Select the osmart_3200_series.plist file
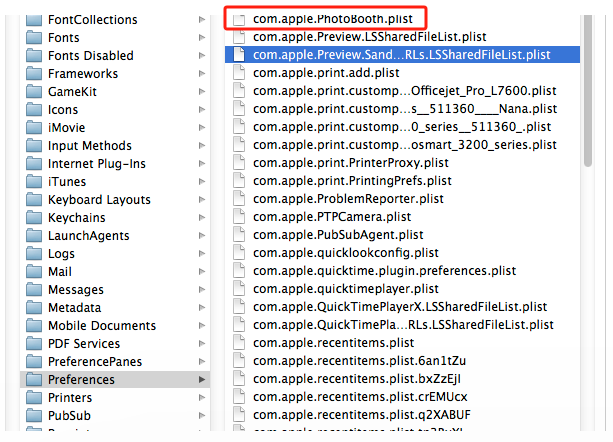 tap(405, 145)
